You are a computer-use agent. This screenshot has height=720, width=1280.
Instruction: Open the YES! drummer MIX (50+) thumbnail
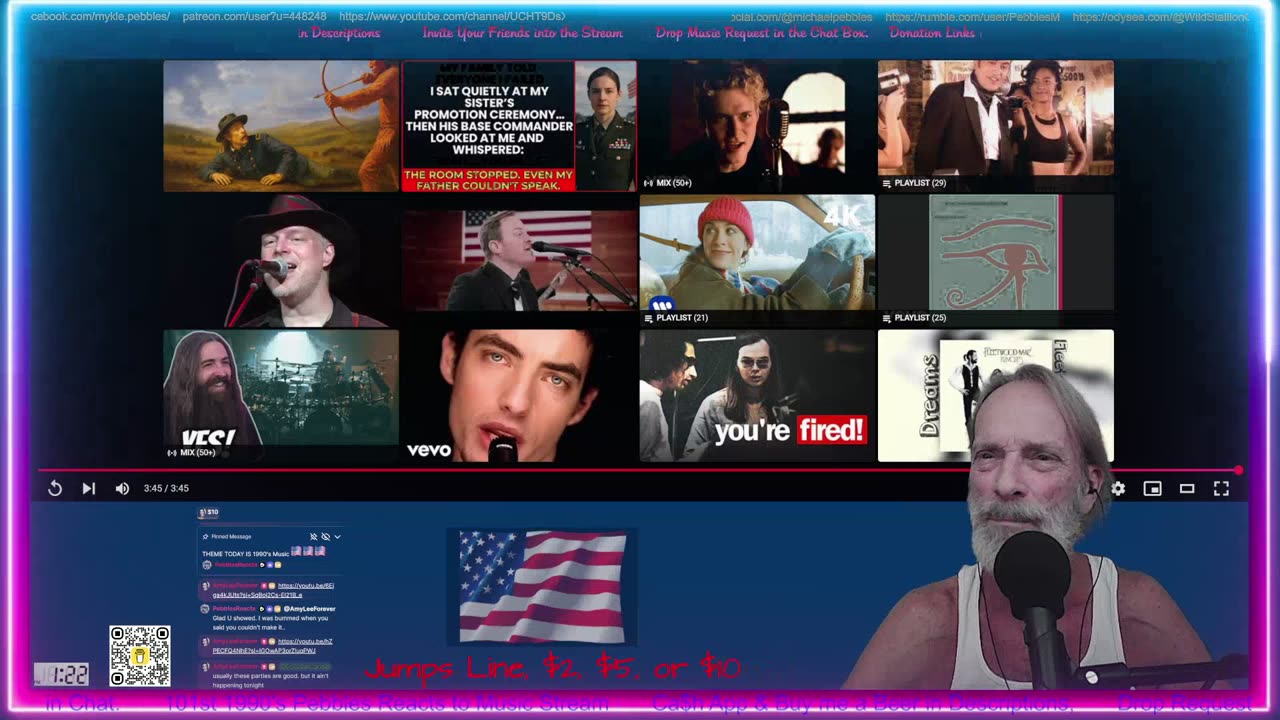click(281, 396)
